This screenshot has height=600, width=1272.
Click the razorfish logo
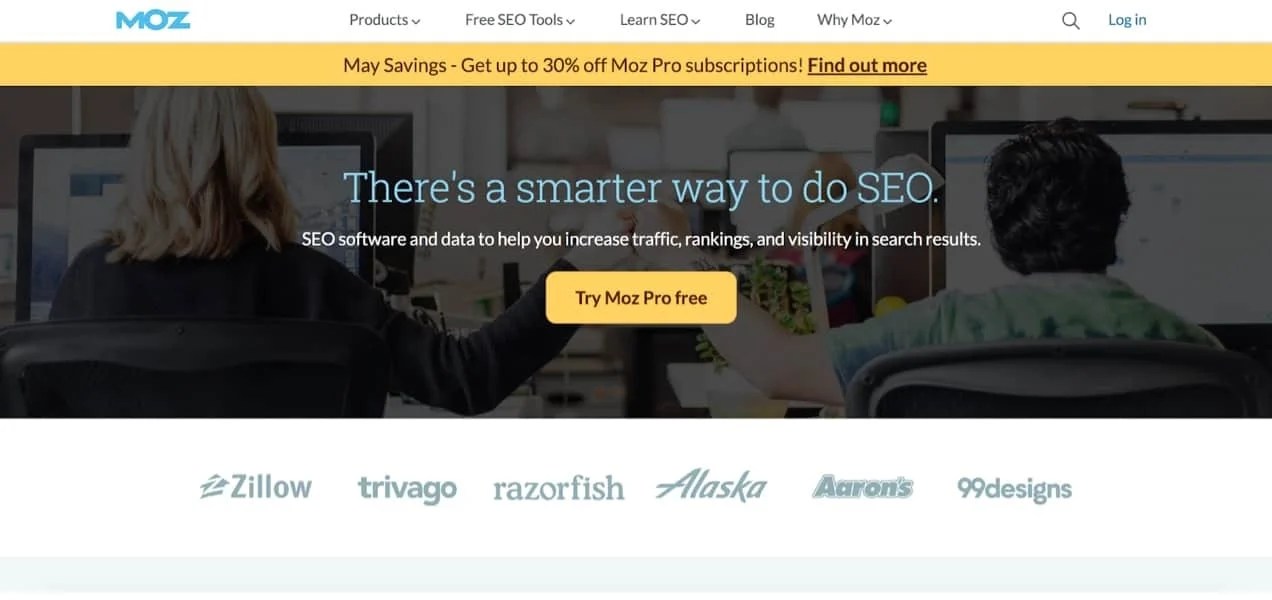coord(559,488)
